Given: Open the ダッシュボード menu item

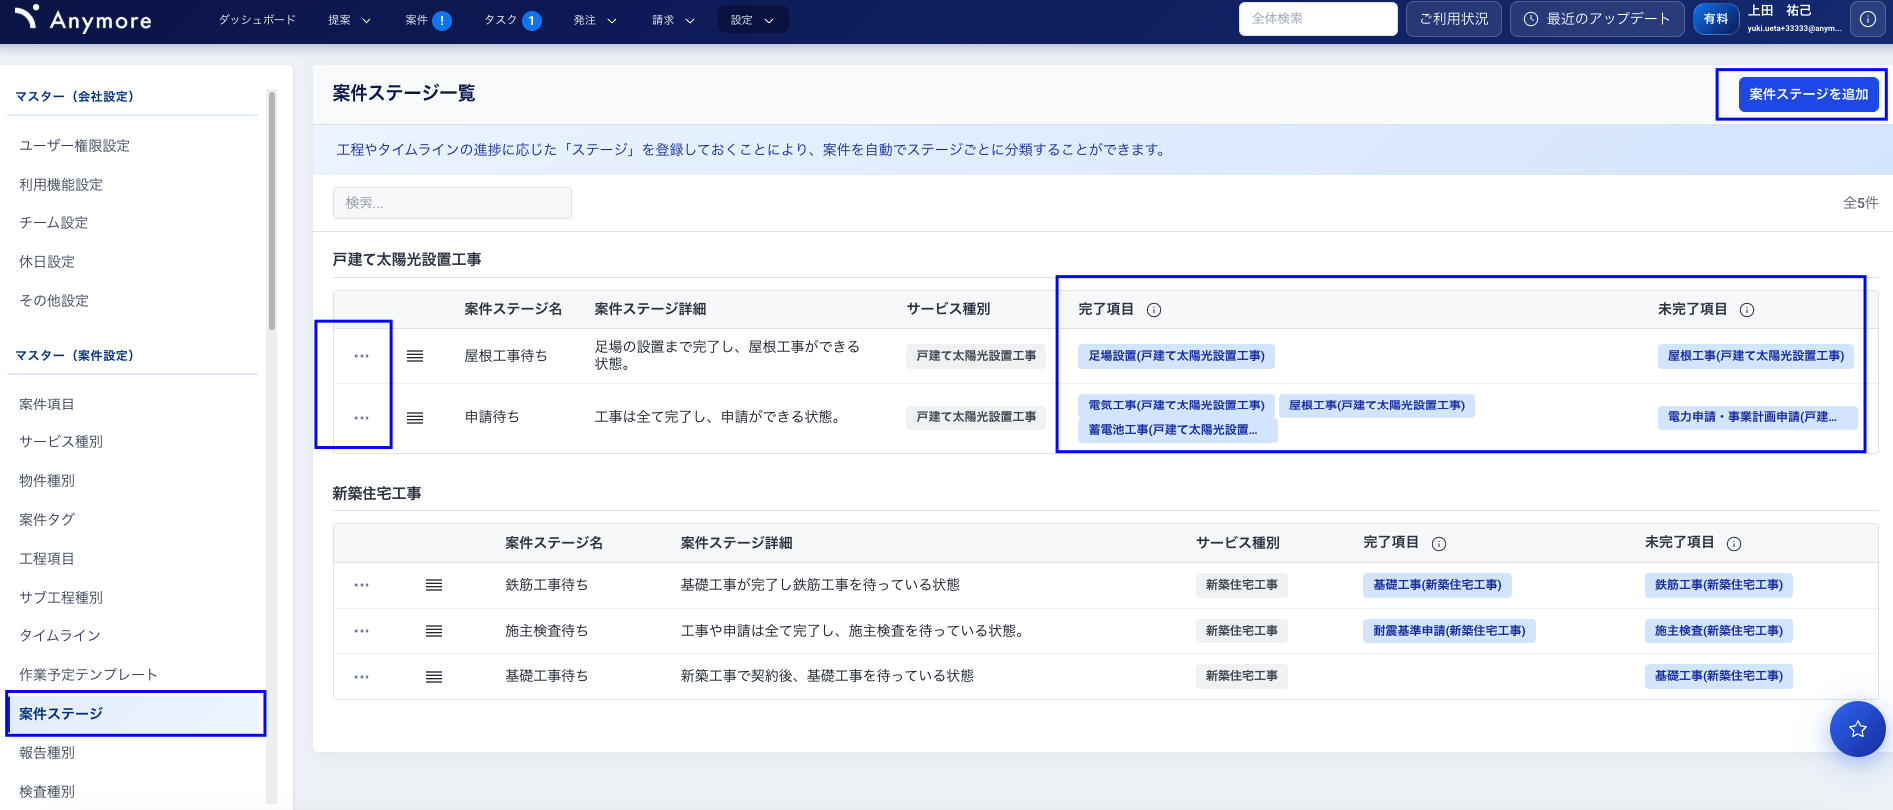Looking at the screenshot, I should 258,20.
